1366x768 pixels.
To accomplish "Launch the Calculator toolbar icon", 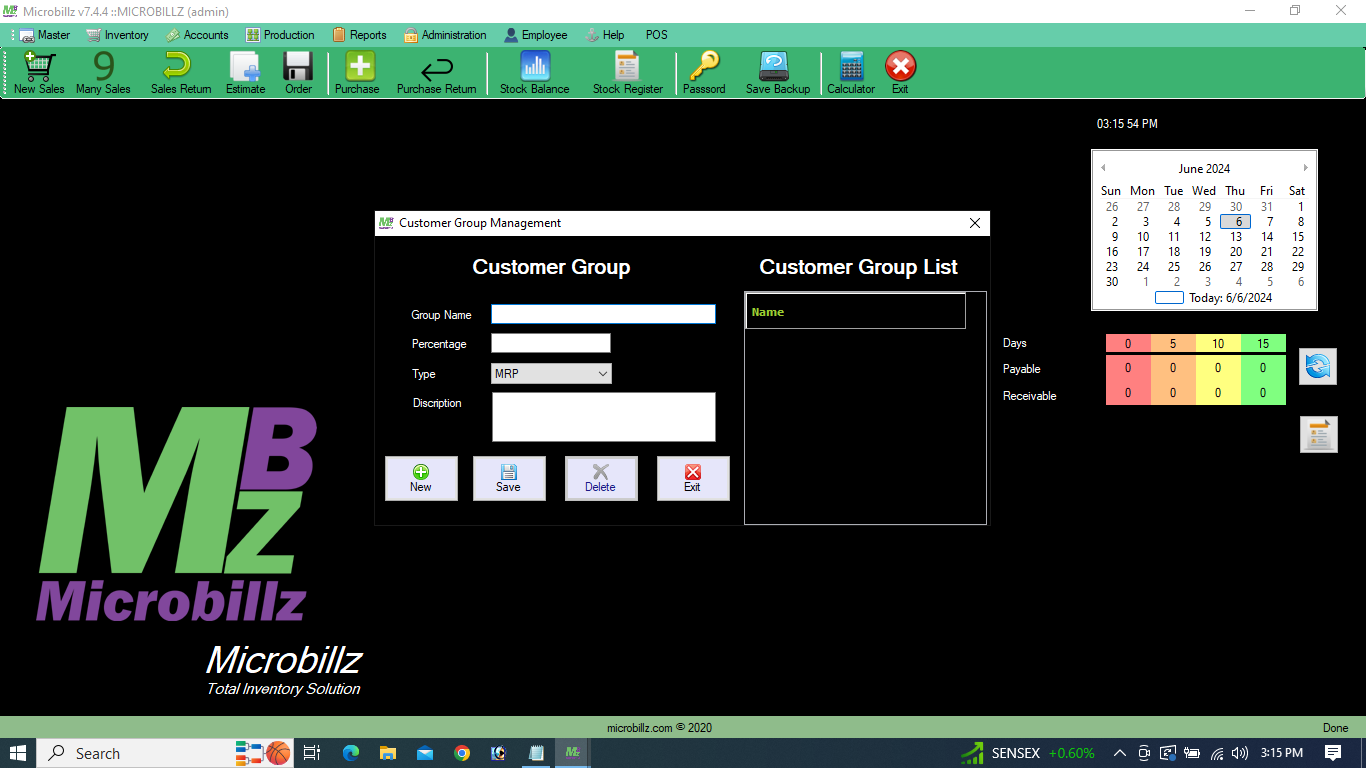I will pos(850,72).
